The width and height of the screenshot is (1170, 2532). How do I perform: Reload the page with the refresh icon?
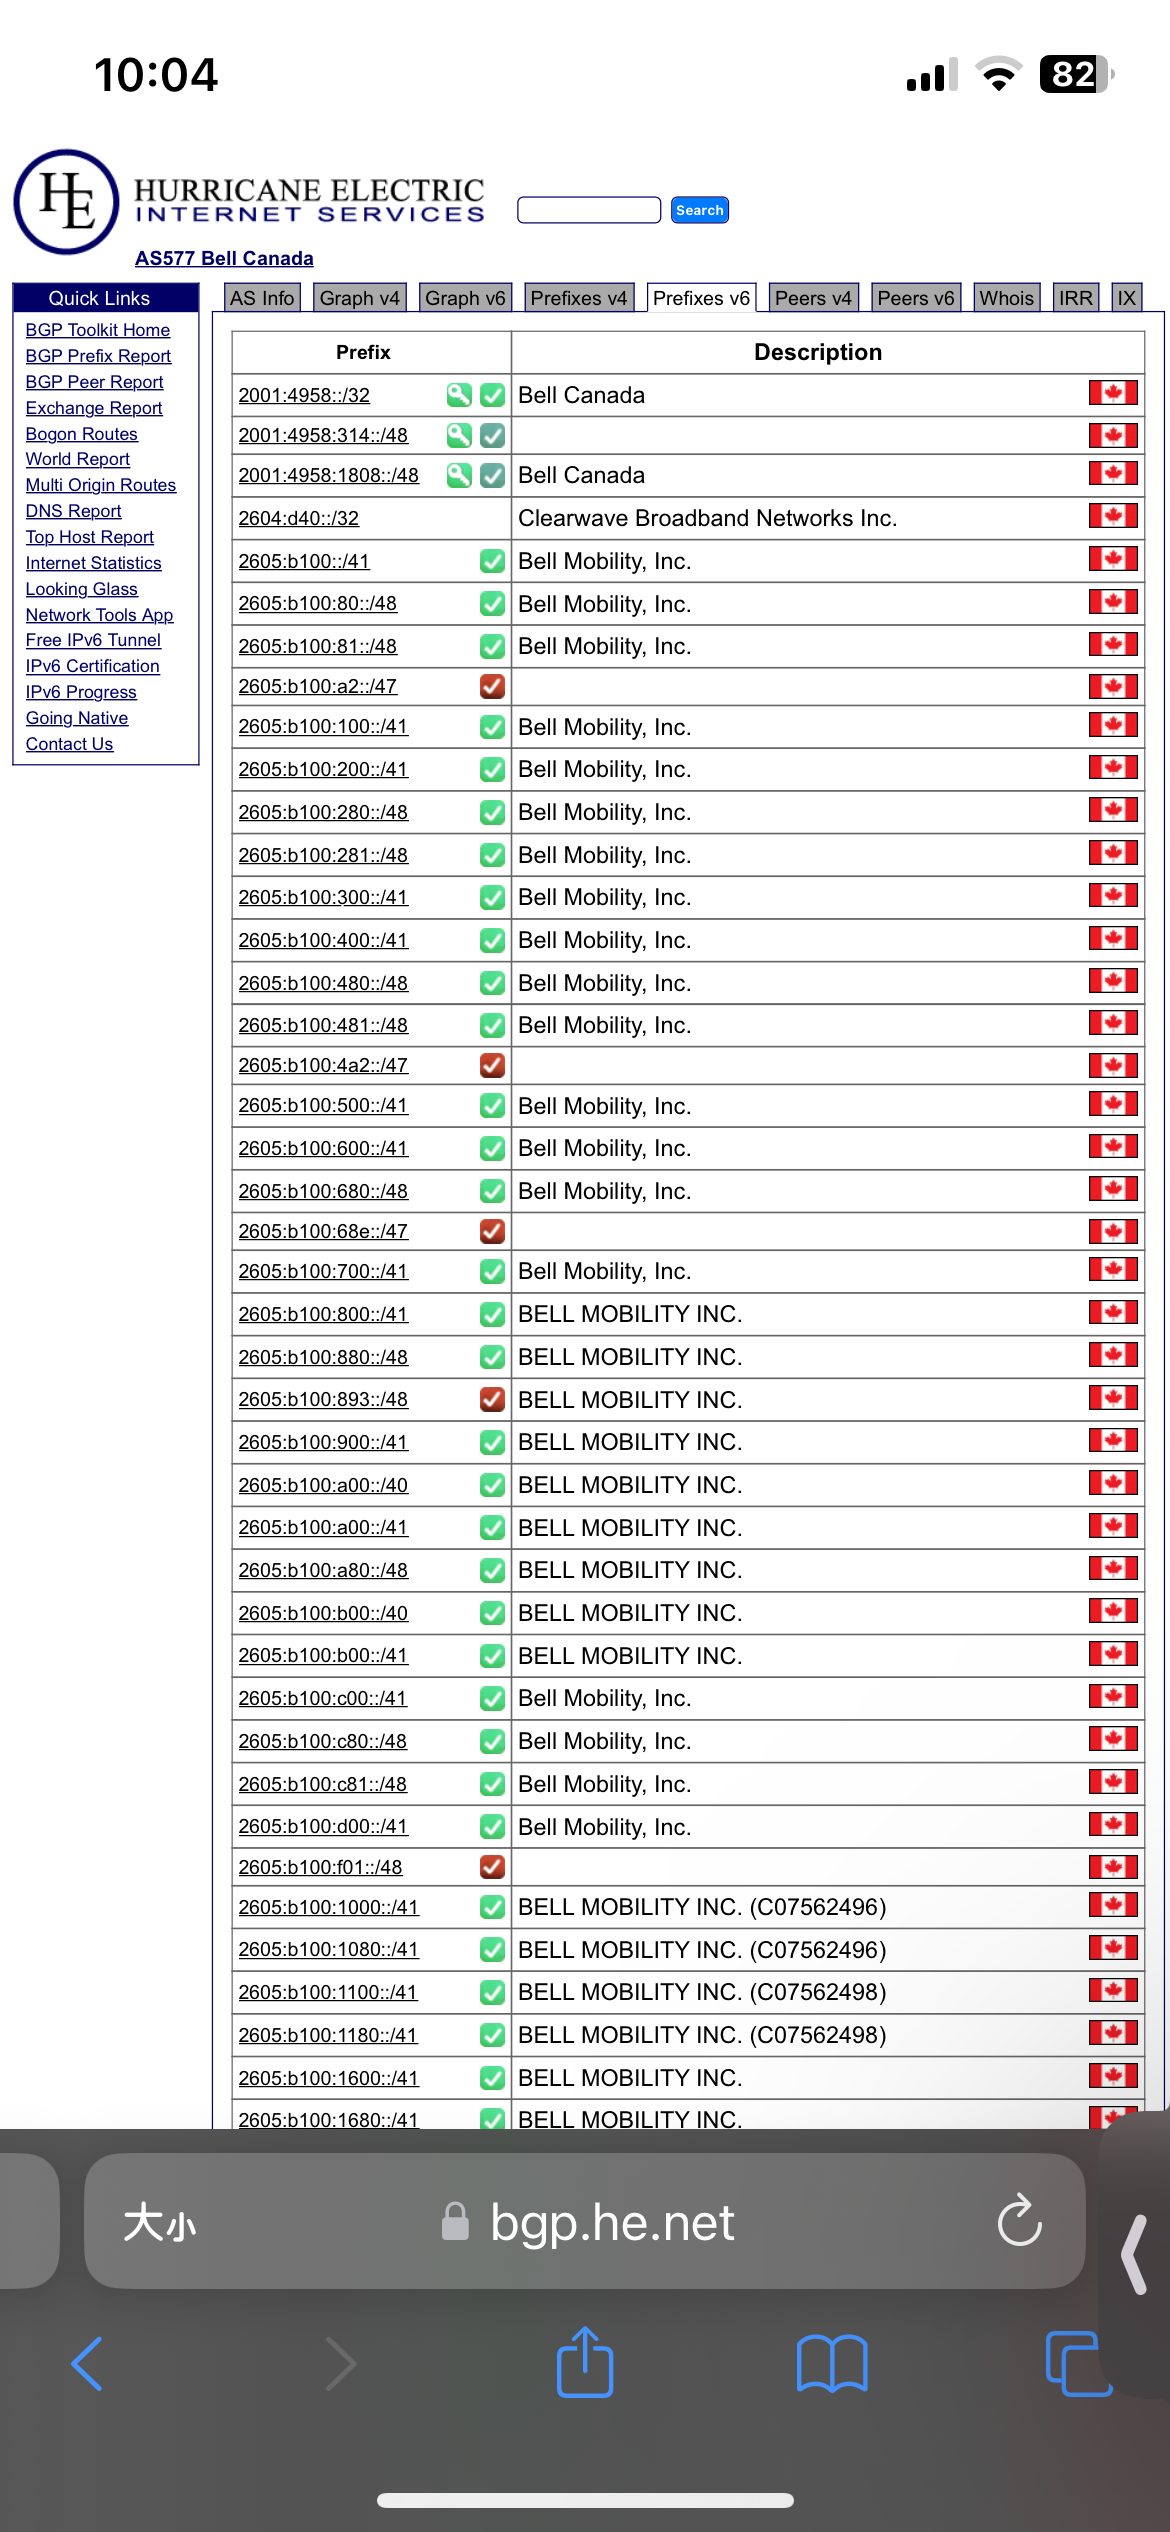[x=1019, y=2221]
